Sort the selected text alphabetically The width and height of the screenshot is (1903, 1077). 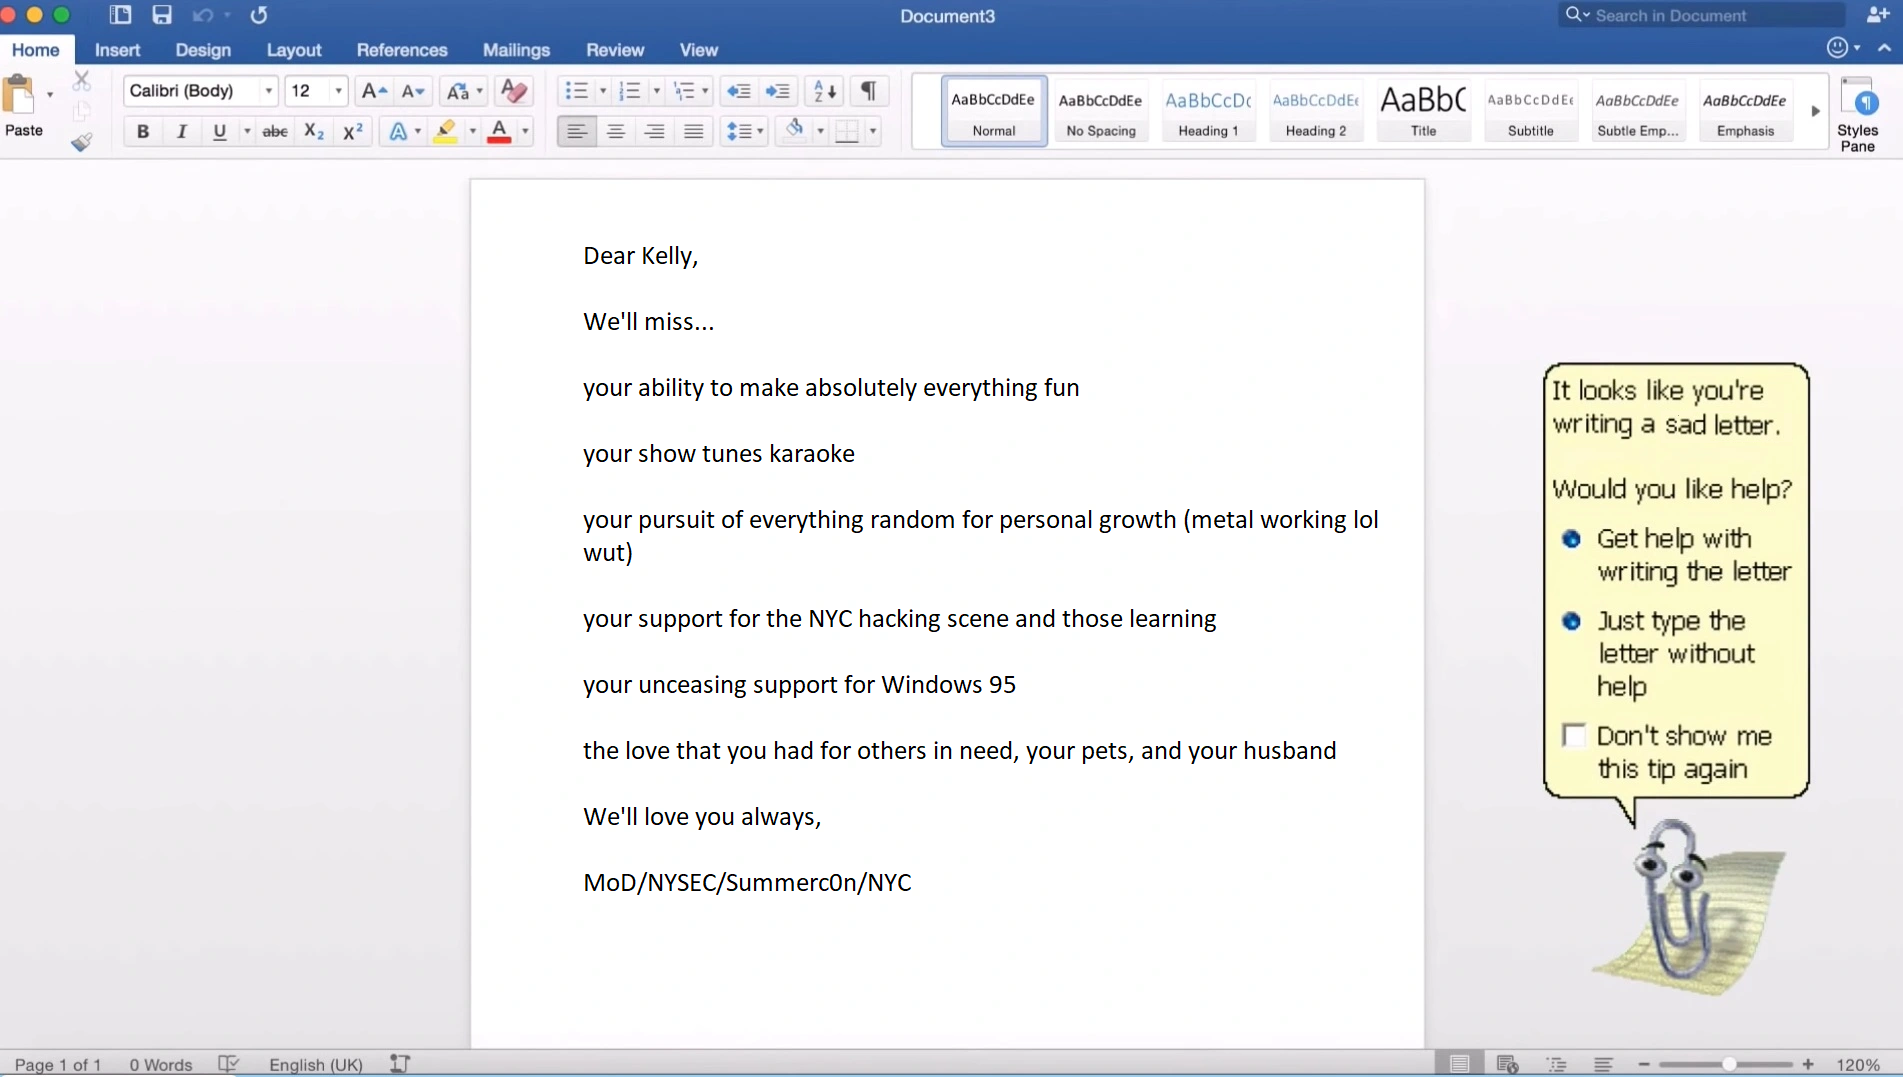point(825,91)
